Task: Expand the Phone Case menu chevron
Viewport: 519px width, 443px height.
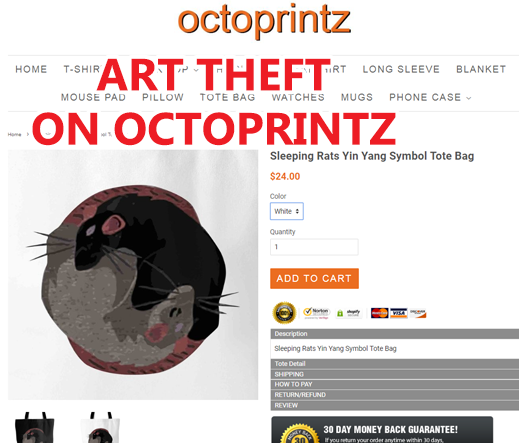Action: click(x=469, y=98)
